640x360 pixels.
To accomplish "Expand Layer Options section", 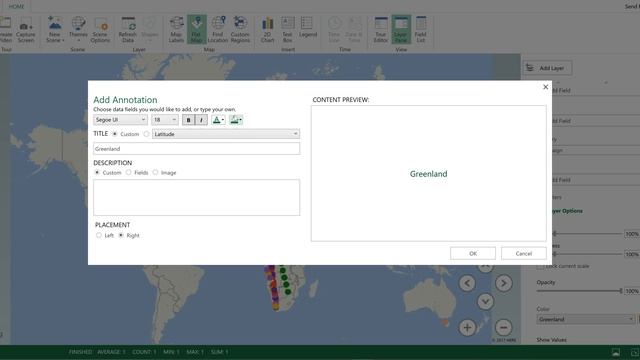I will coord(567,211).
